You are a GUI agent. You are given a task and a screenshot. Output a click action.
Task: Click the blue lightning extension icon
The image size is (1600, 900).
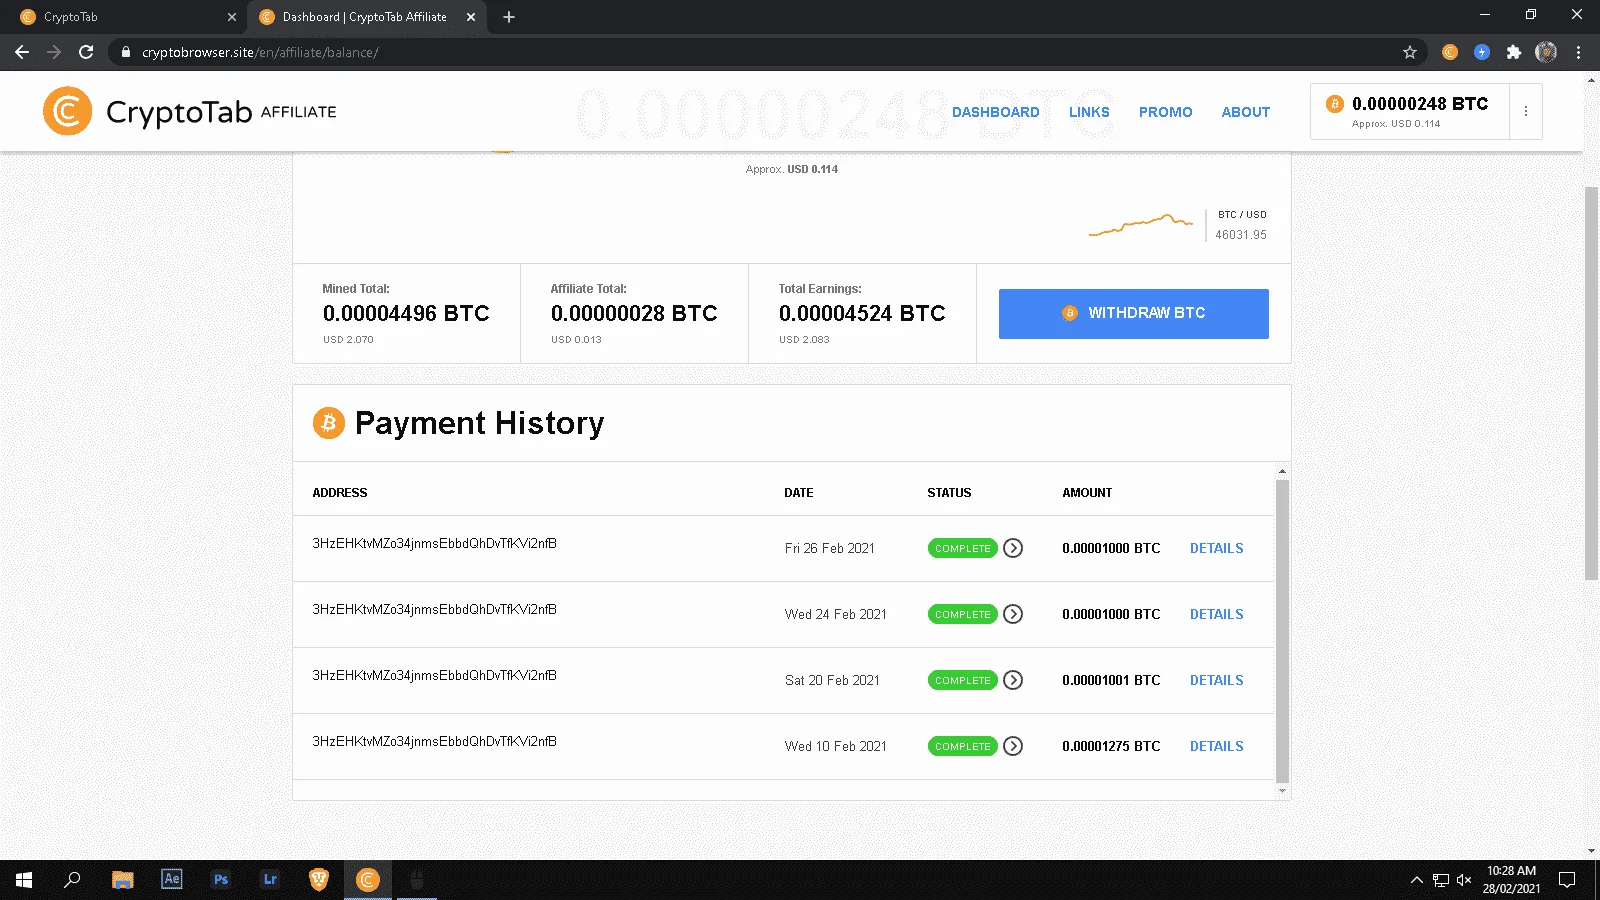point(1482,52)
